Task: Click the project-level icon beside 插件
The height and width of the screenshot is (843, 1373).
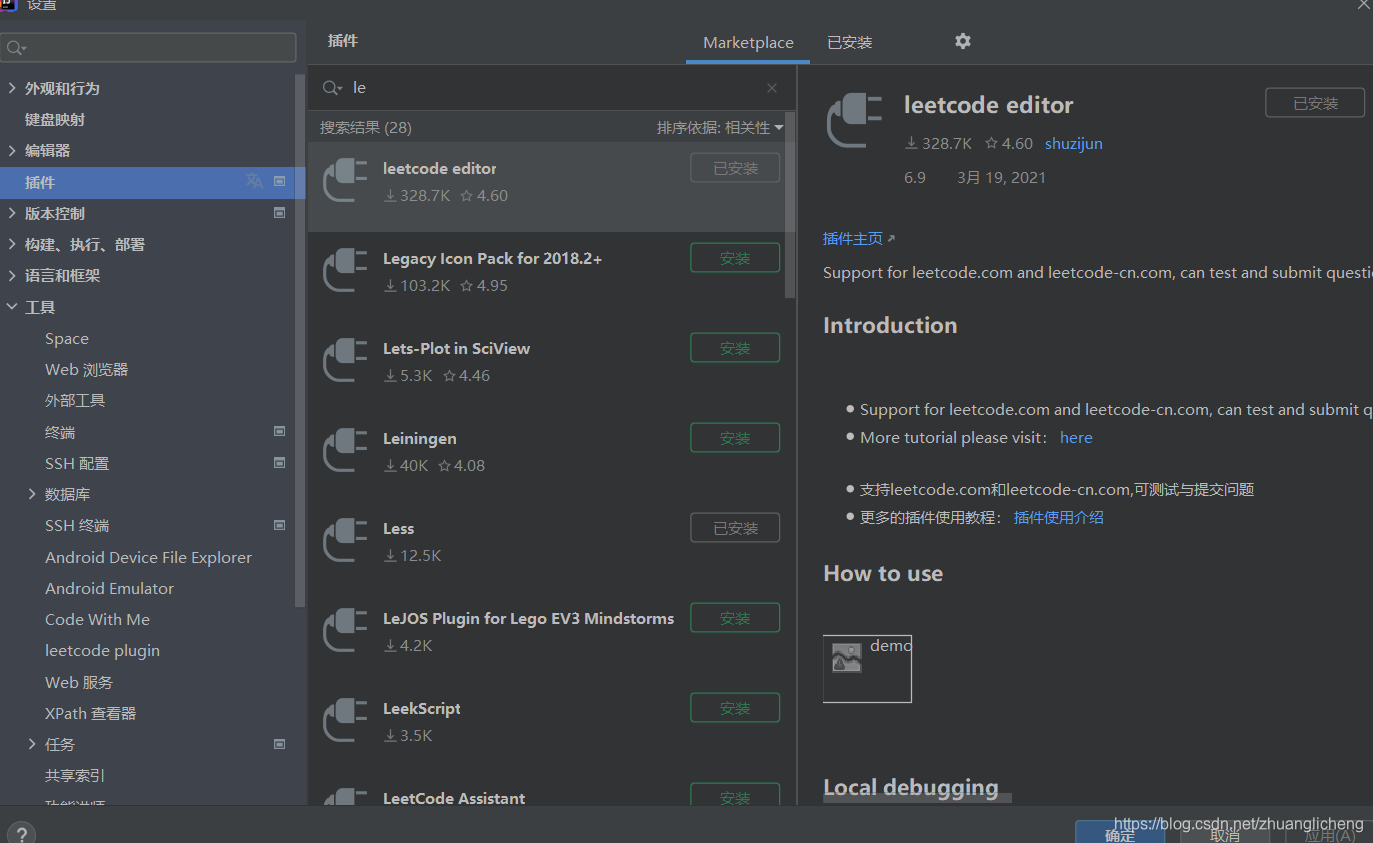Action: (280, 181)
